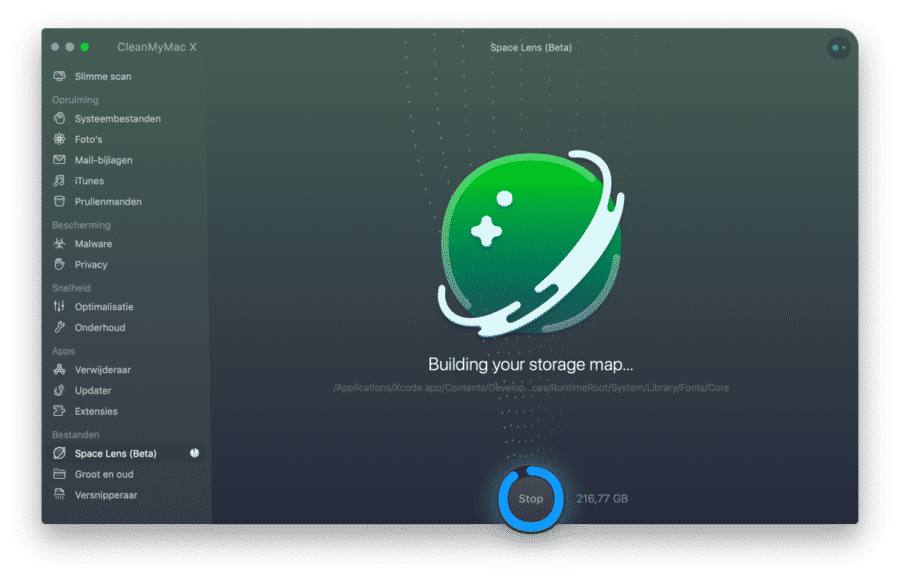The image size is (900, 579).
Task: Click the green fullscreen window button
Action: 84,47
